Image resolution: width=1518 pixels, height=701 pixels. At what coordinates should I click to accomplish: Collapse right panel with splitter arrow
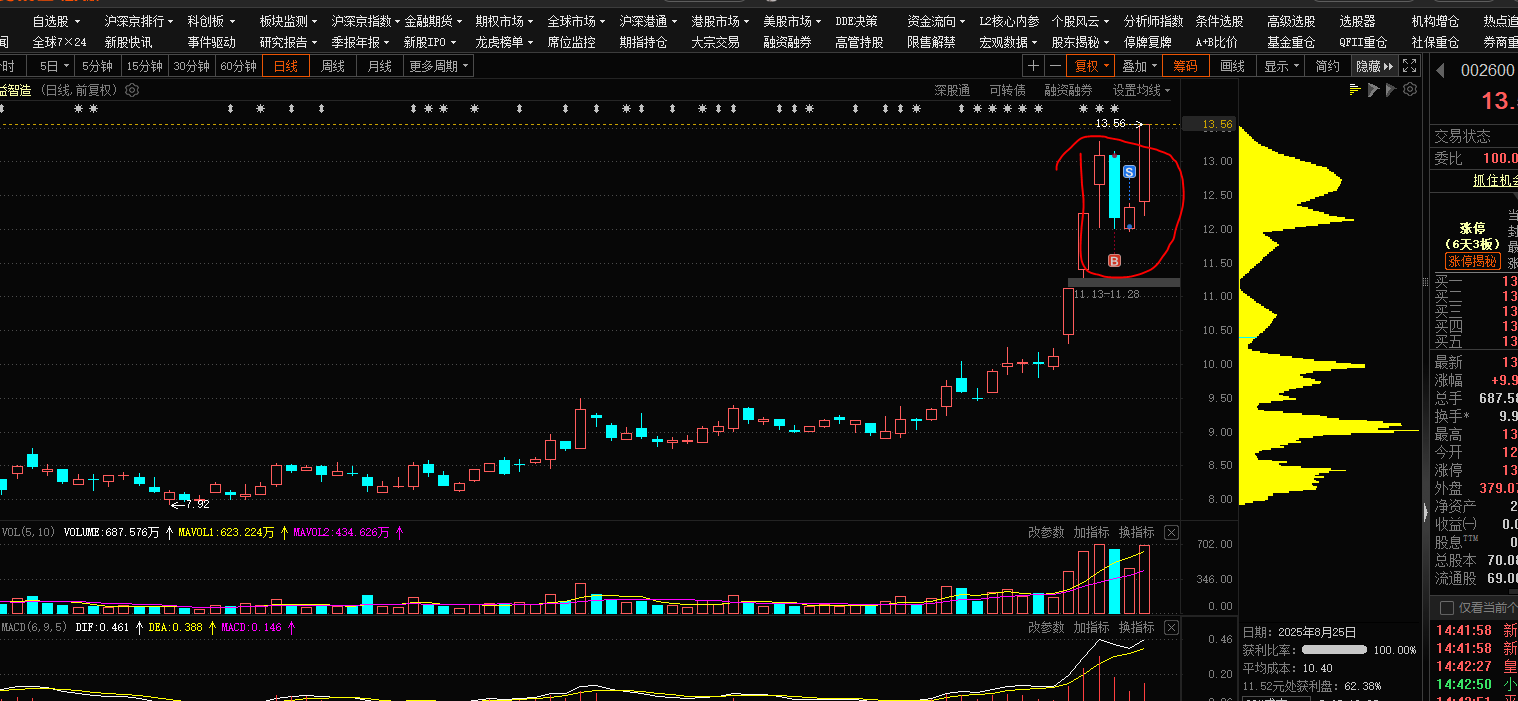tap(1424, 511)
